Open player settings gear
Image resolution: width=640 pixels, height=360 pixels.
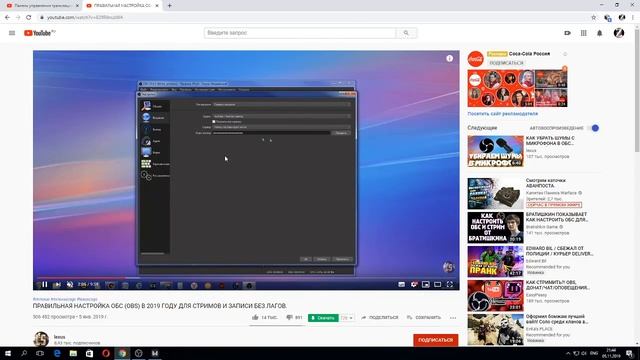pos(414,284)
